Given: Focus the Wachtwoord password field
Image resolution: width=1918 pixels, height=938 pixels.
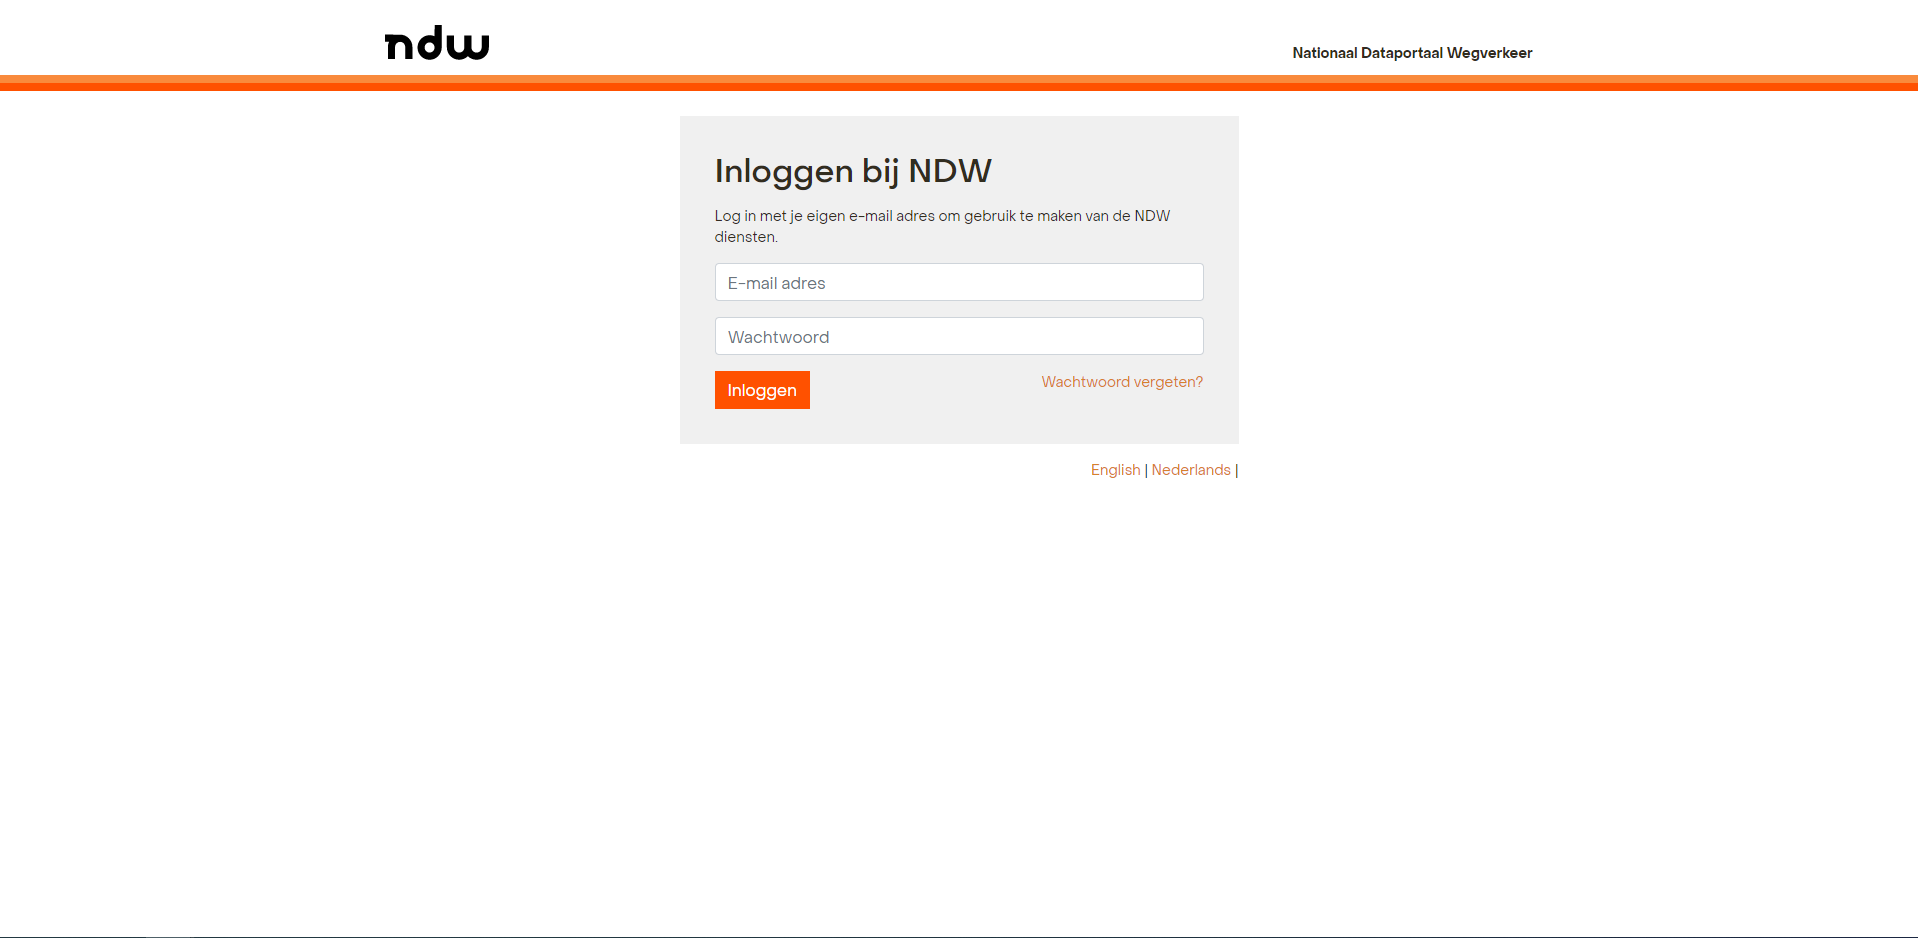Looking at the screenshot, I should tap(959, 336).
